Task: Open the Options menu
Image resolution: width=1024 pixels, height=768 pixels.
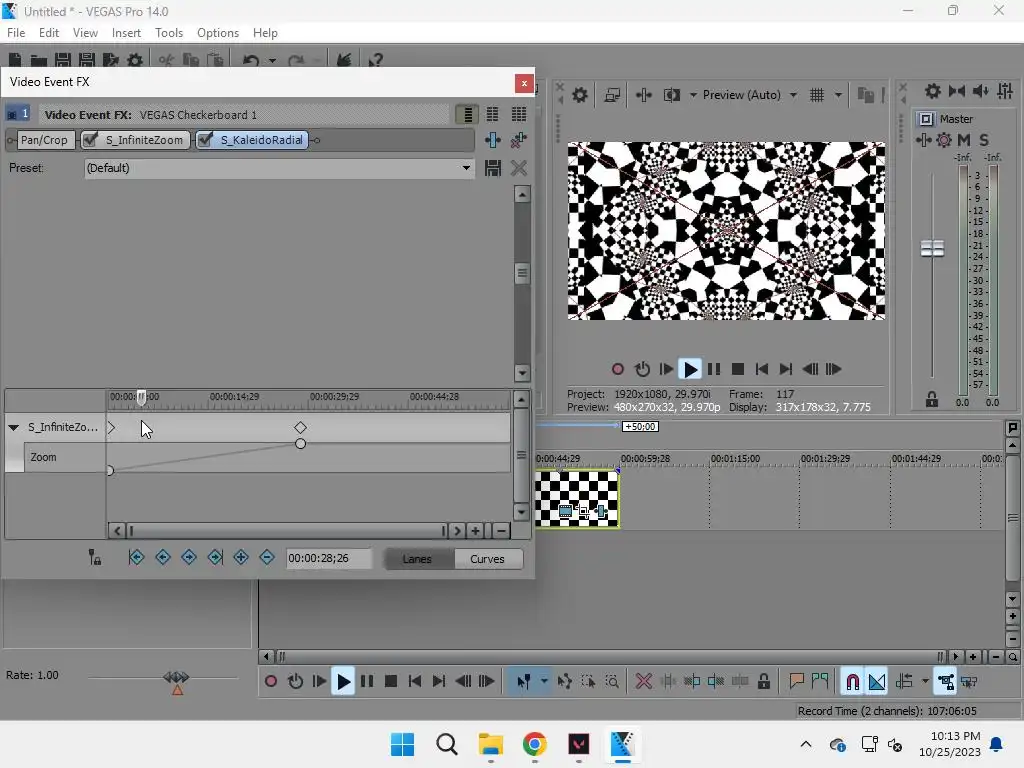Action: click(x=217, y=33)
